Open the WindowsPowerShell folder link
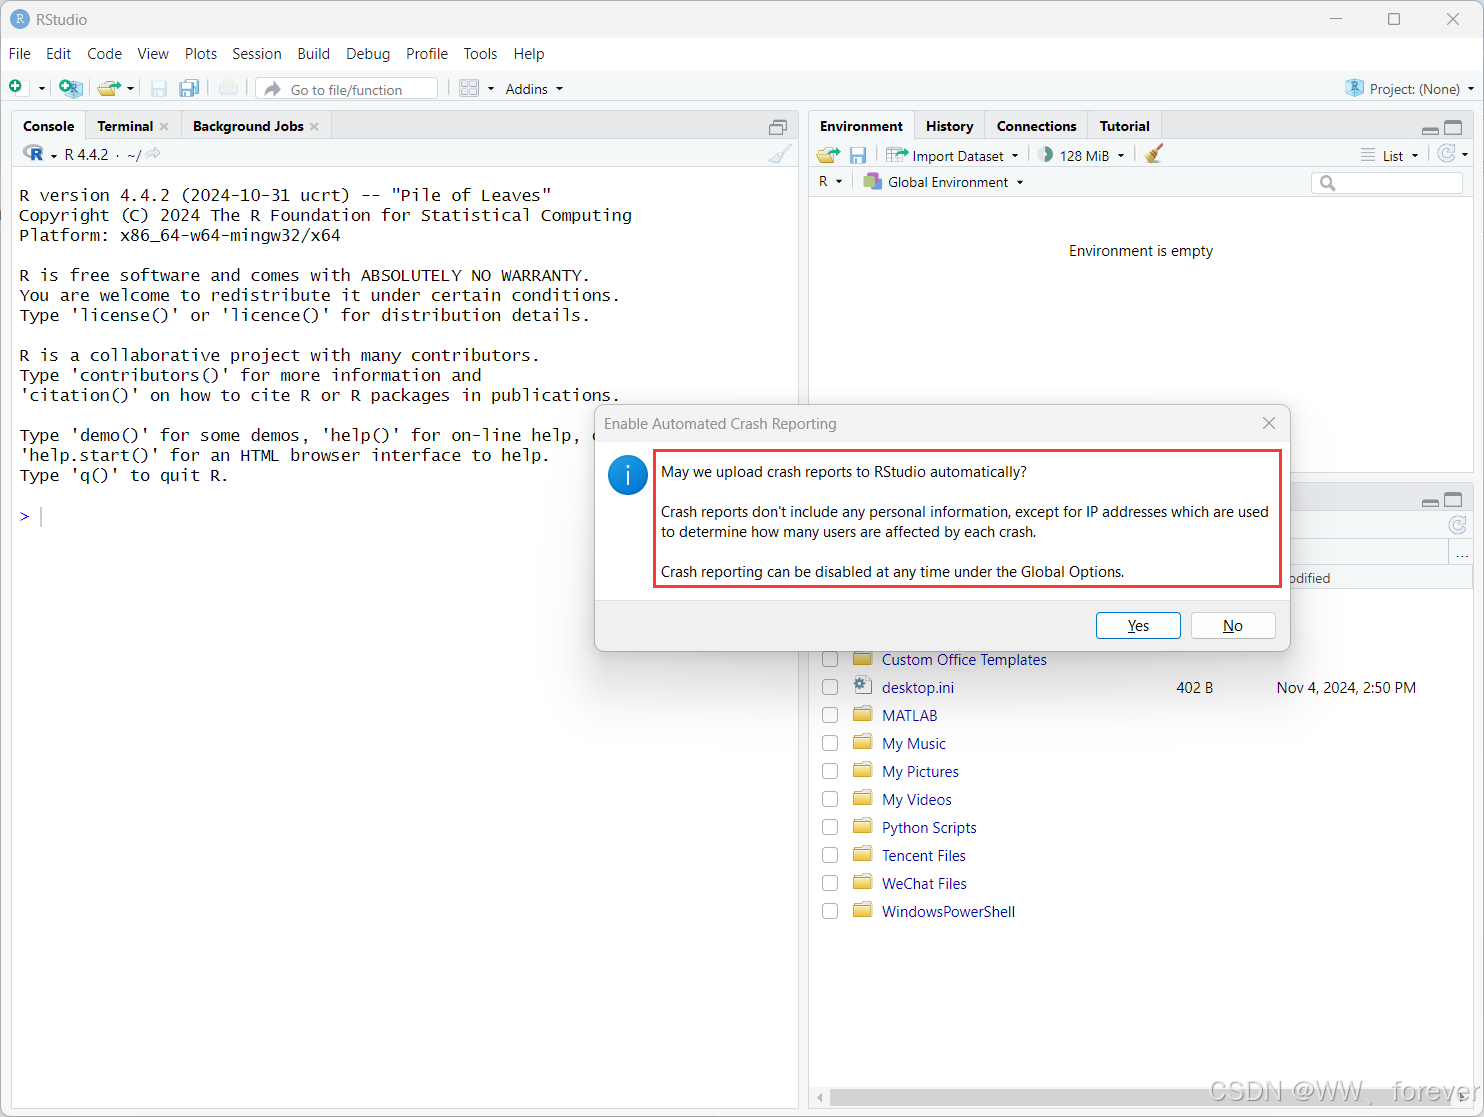The image size is (1484, 1117). [x=948, y=912]
